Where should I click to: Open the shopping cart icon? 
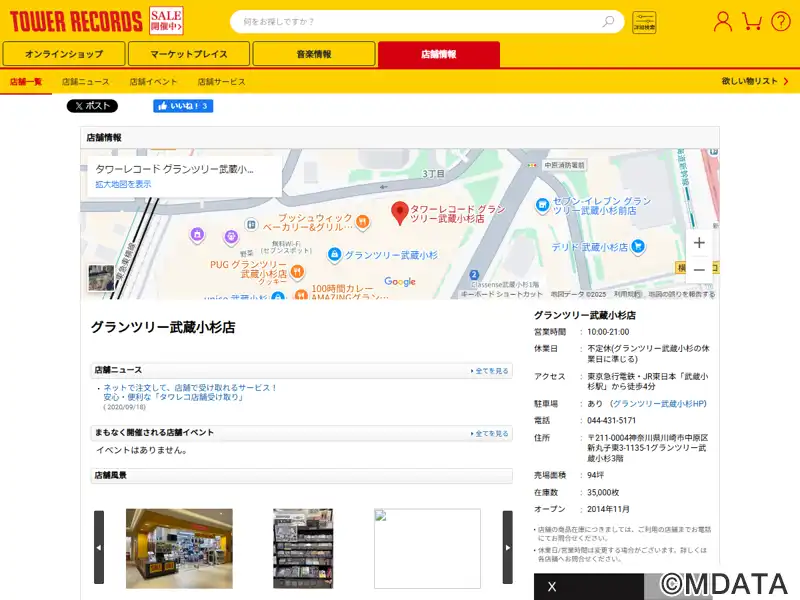752,21
